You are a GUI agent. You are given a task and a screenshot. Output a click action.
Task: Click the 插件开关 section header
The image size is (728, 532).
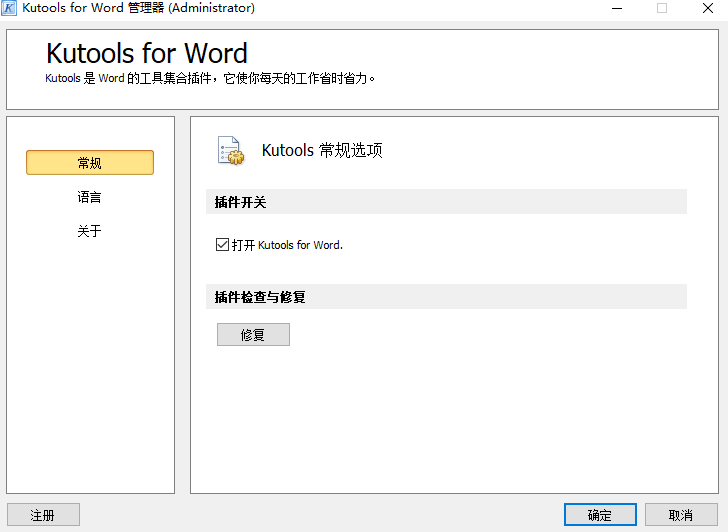(x=241, y=202)
